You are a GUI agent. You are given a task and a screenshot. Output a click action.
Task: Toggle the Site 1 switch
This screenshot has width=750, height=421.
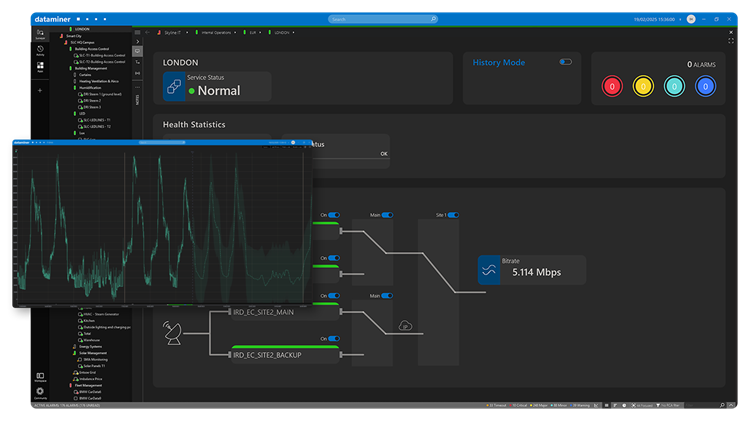pos(453,214)
